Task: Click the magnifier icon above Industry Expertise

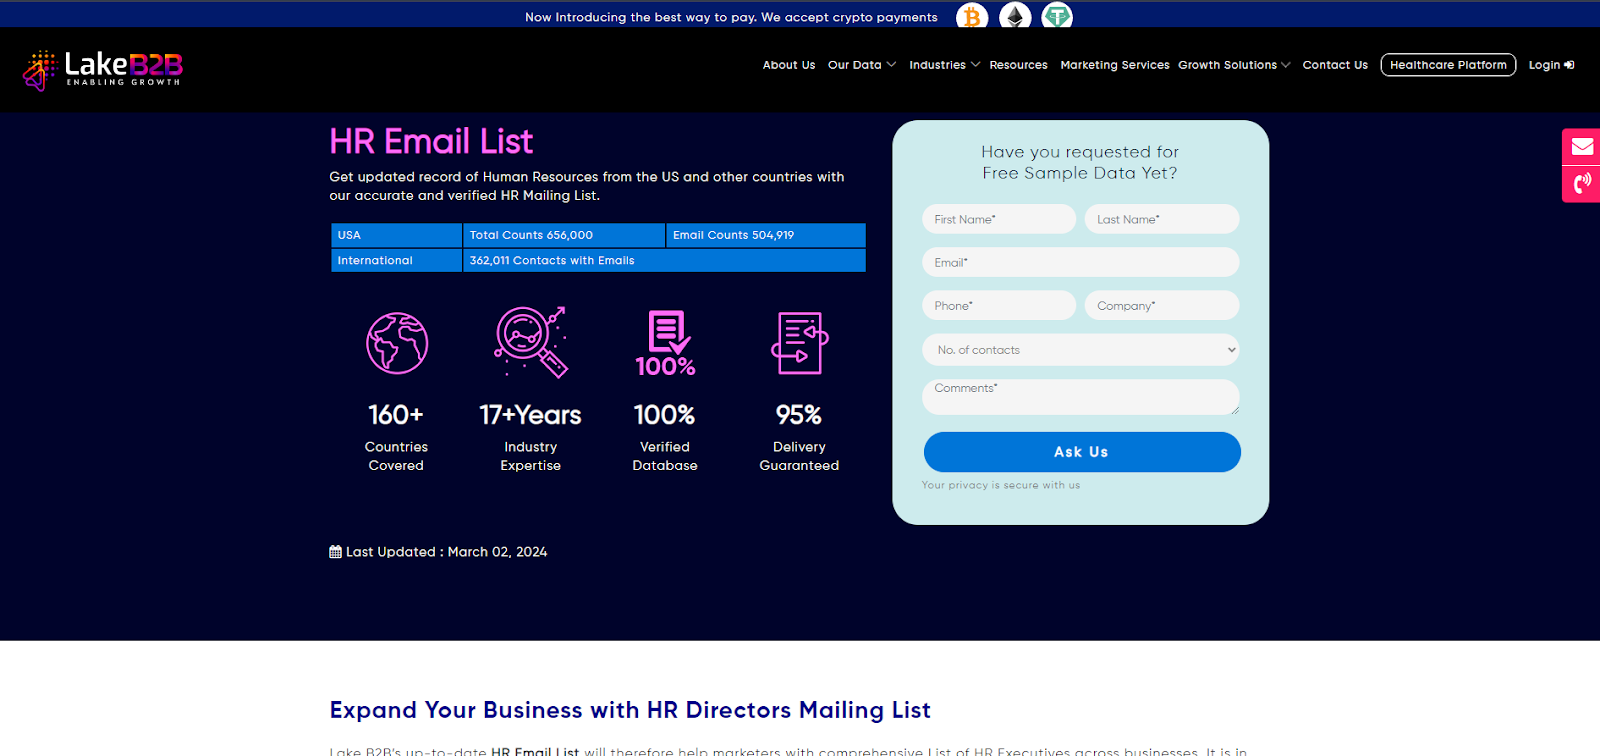Action: click(531, 342)
